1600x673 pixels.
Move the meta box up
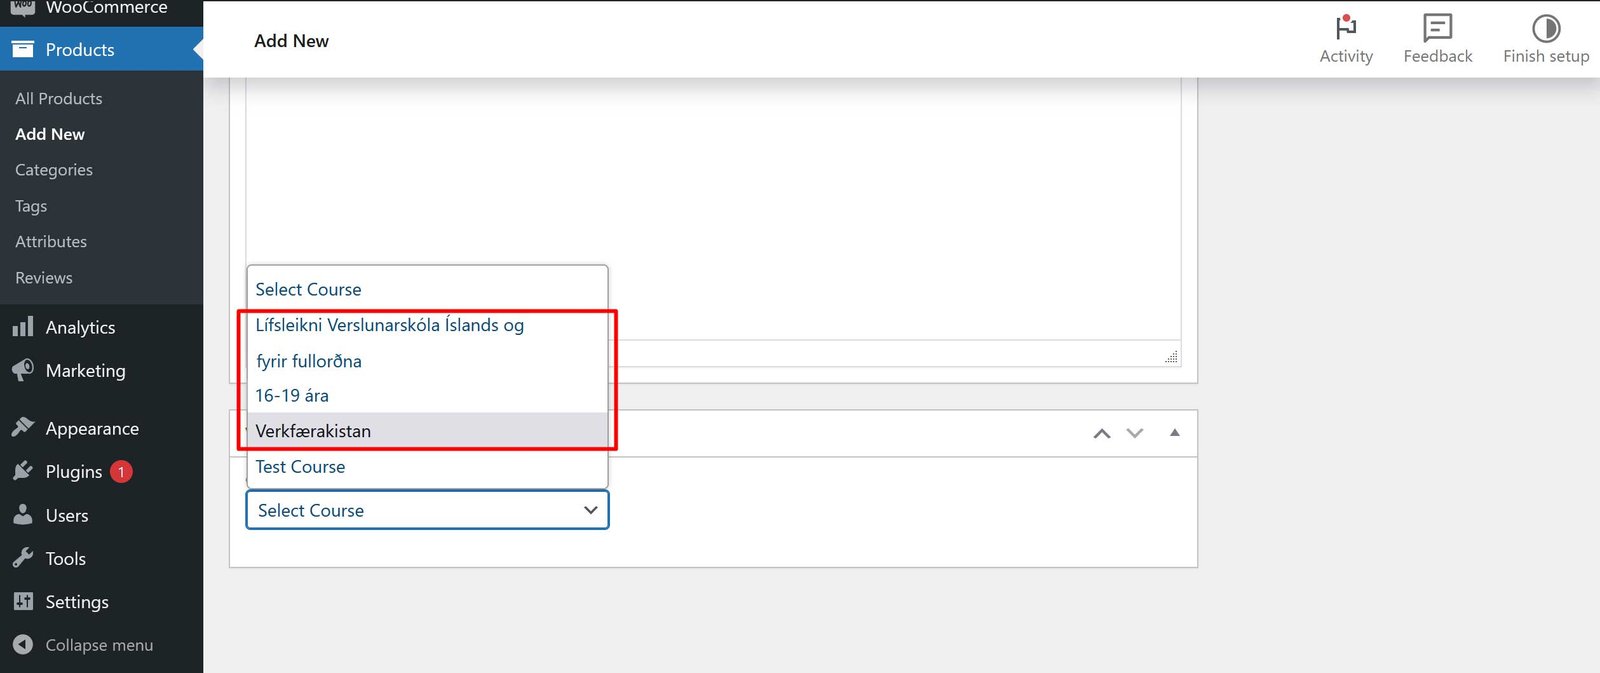(1102, 433)
